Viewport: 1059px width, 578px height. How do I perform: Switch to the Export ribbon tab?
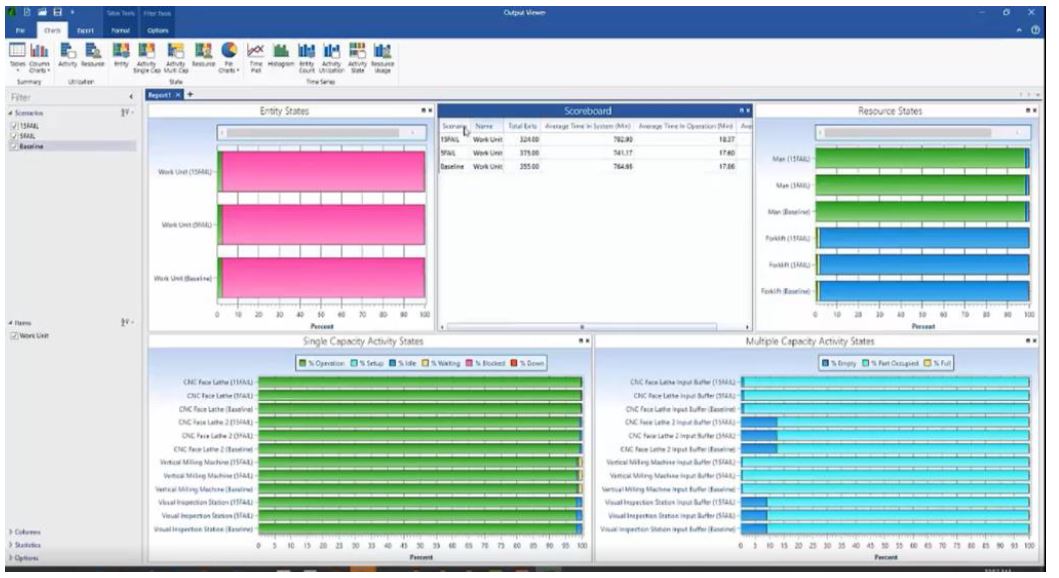[x=86, y=30]
